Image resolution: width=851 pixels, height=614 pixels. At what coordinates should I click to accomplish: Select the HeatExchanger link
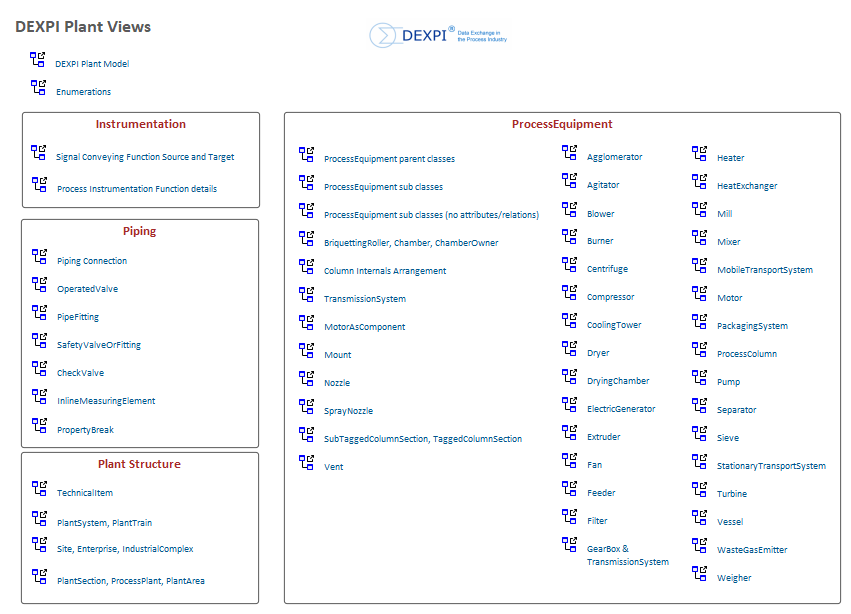[x=746, y=186]
